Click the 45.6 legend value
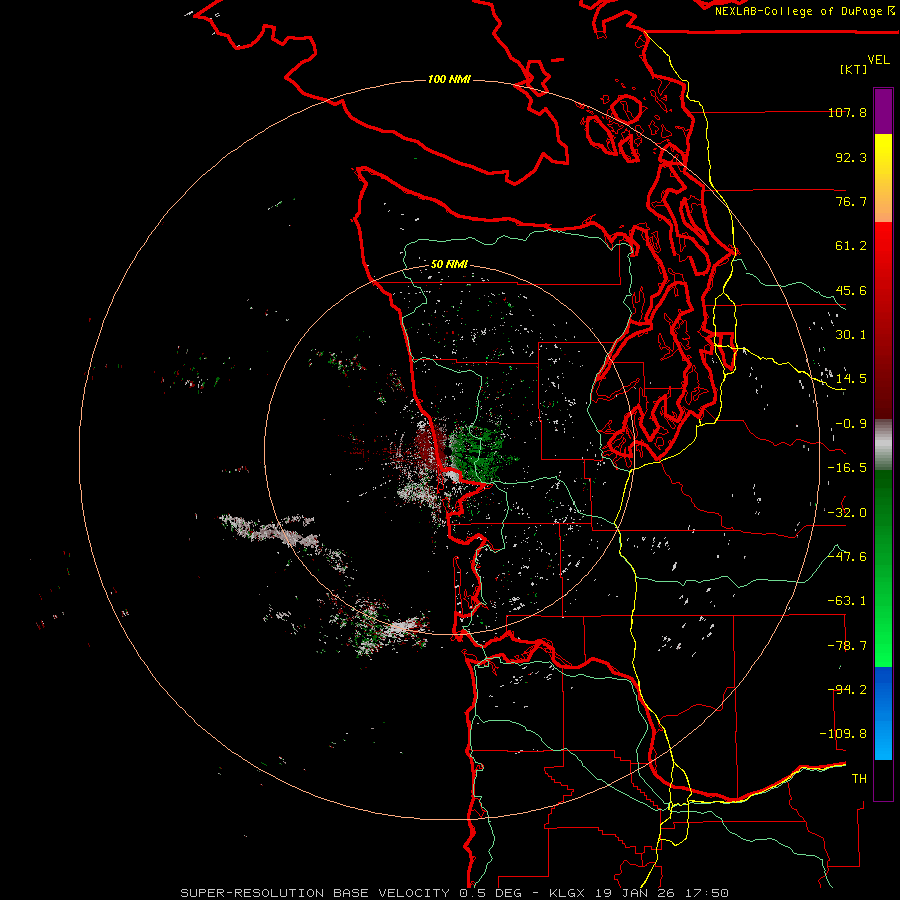The height and width of the screenshot is (900, 900). [851, 290]
